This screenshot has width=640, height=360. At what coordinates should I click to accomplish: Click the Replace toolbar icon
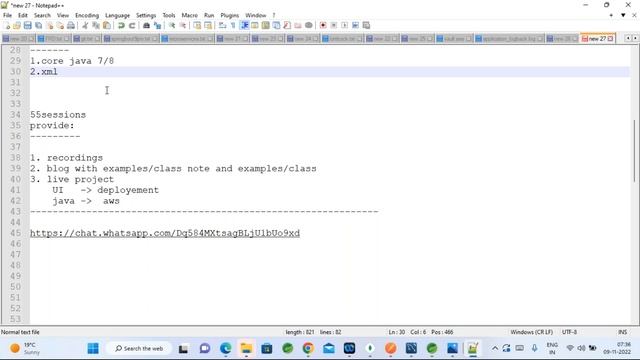[157, 26]
